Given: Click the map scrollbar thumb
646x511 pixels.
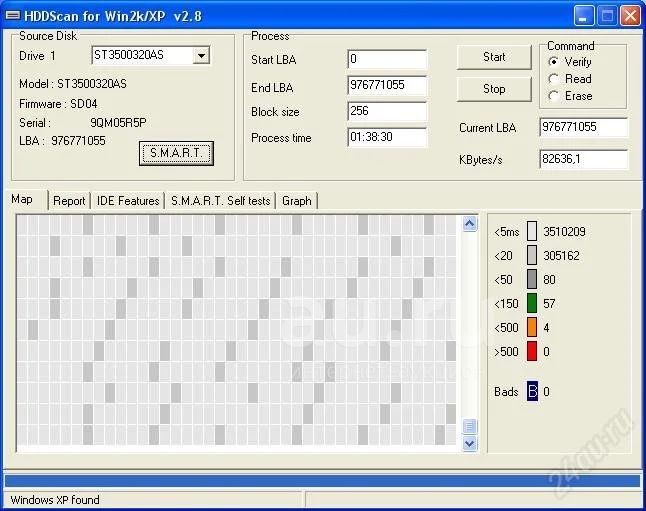Looking at the screenshot, I should tap(469, 426).
